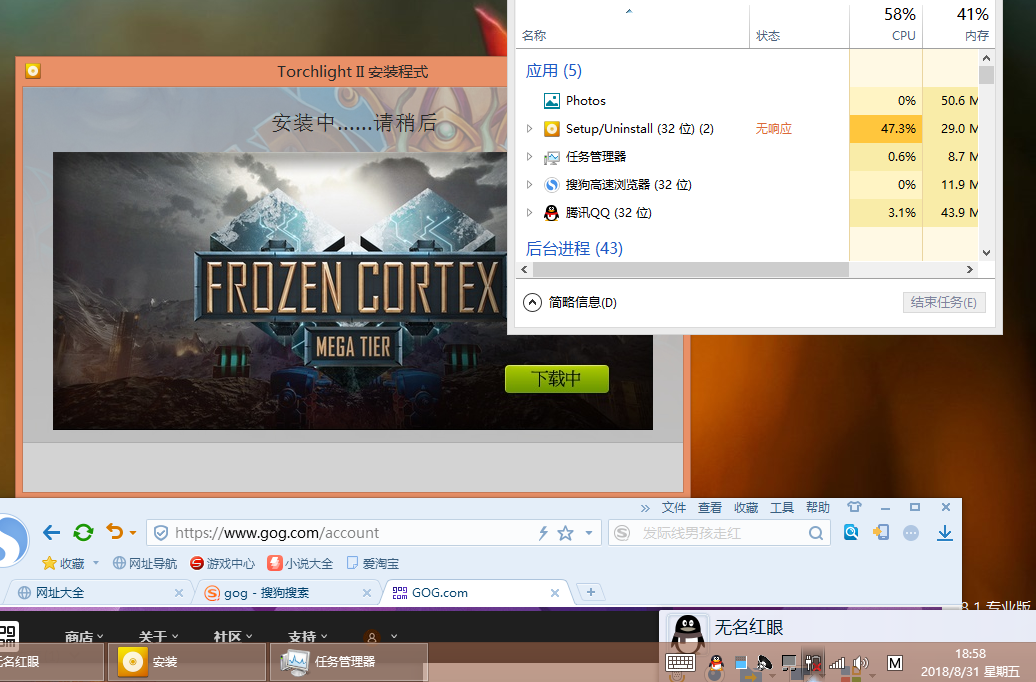The image size is (1036, 682).
Task: Open the undo icon's dropdown arrow
Action: click(133, 533)
